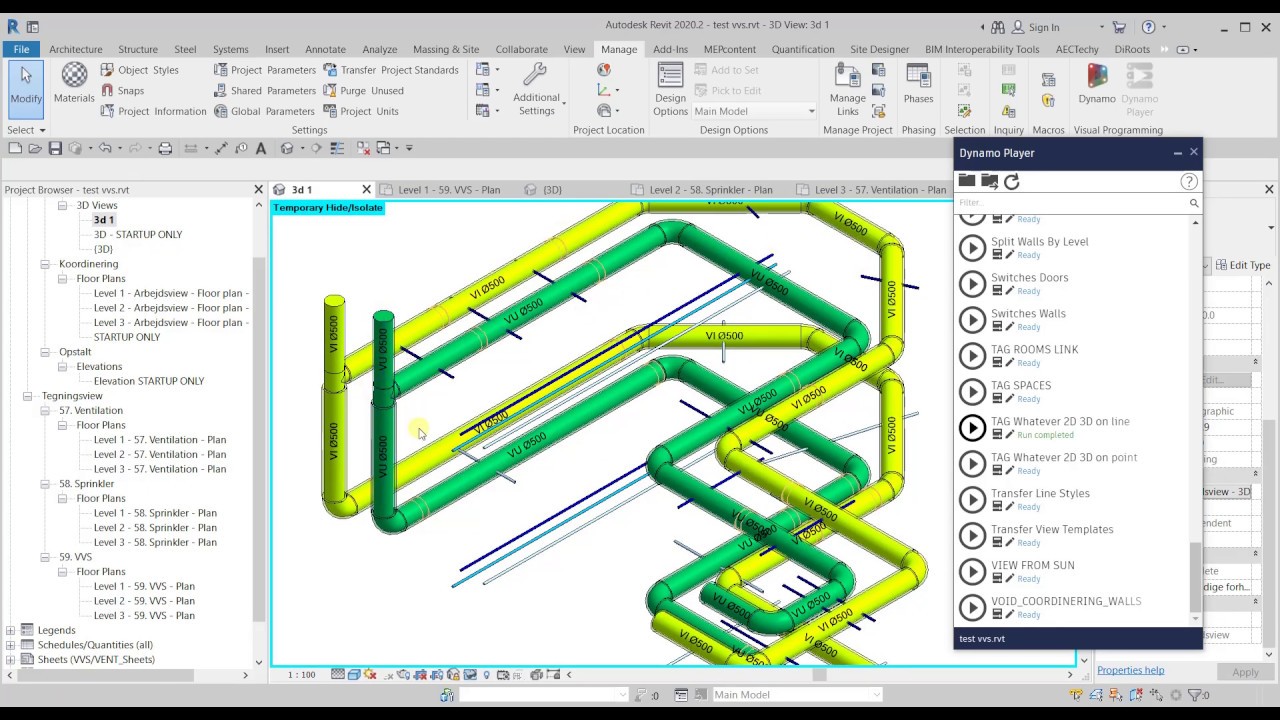Switch to the Collaborate ribbon tab
The image size is (1280, 720).
pos(521,49)
